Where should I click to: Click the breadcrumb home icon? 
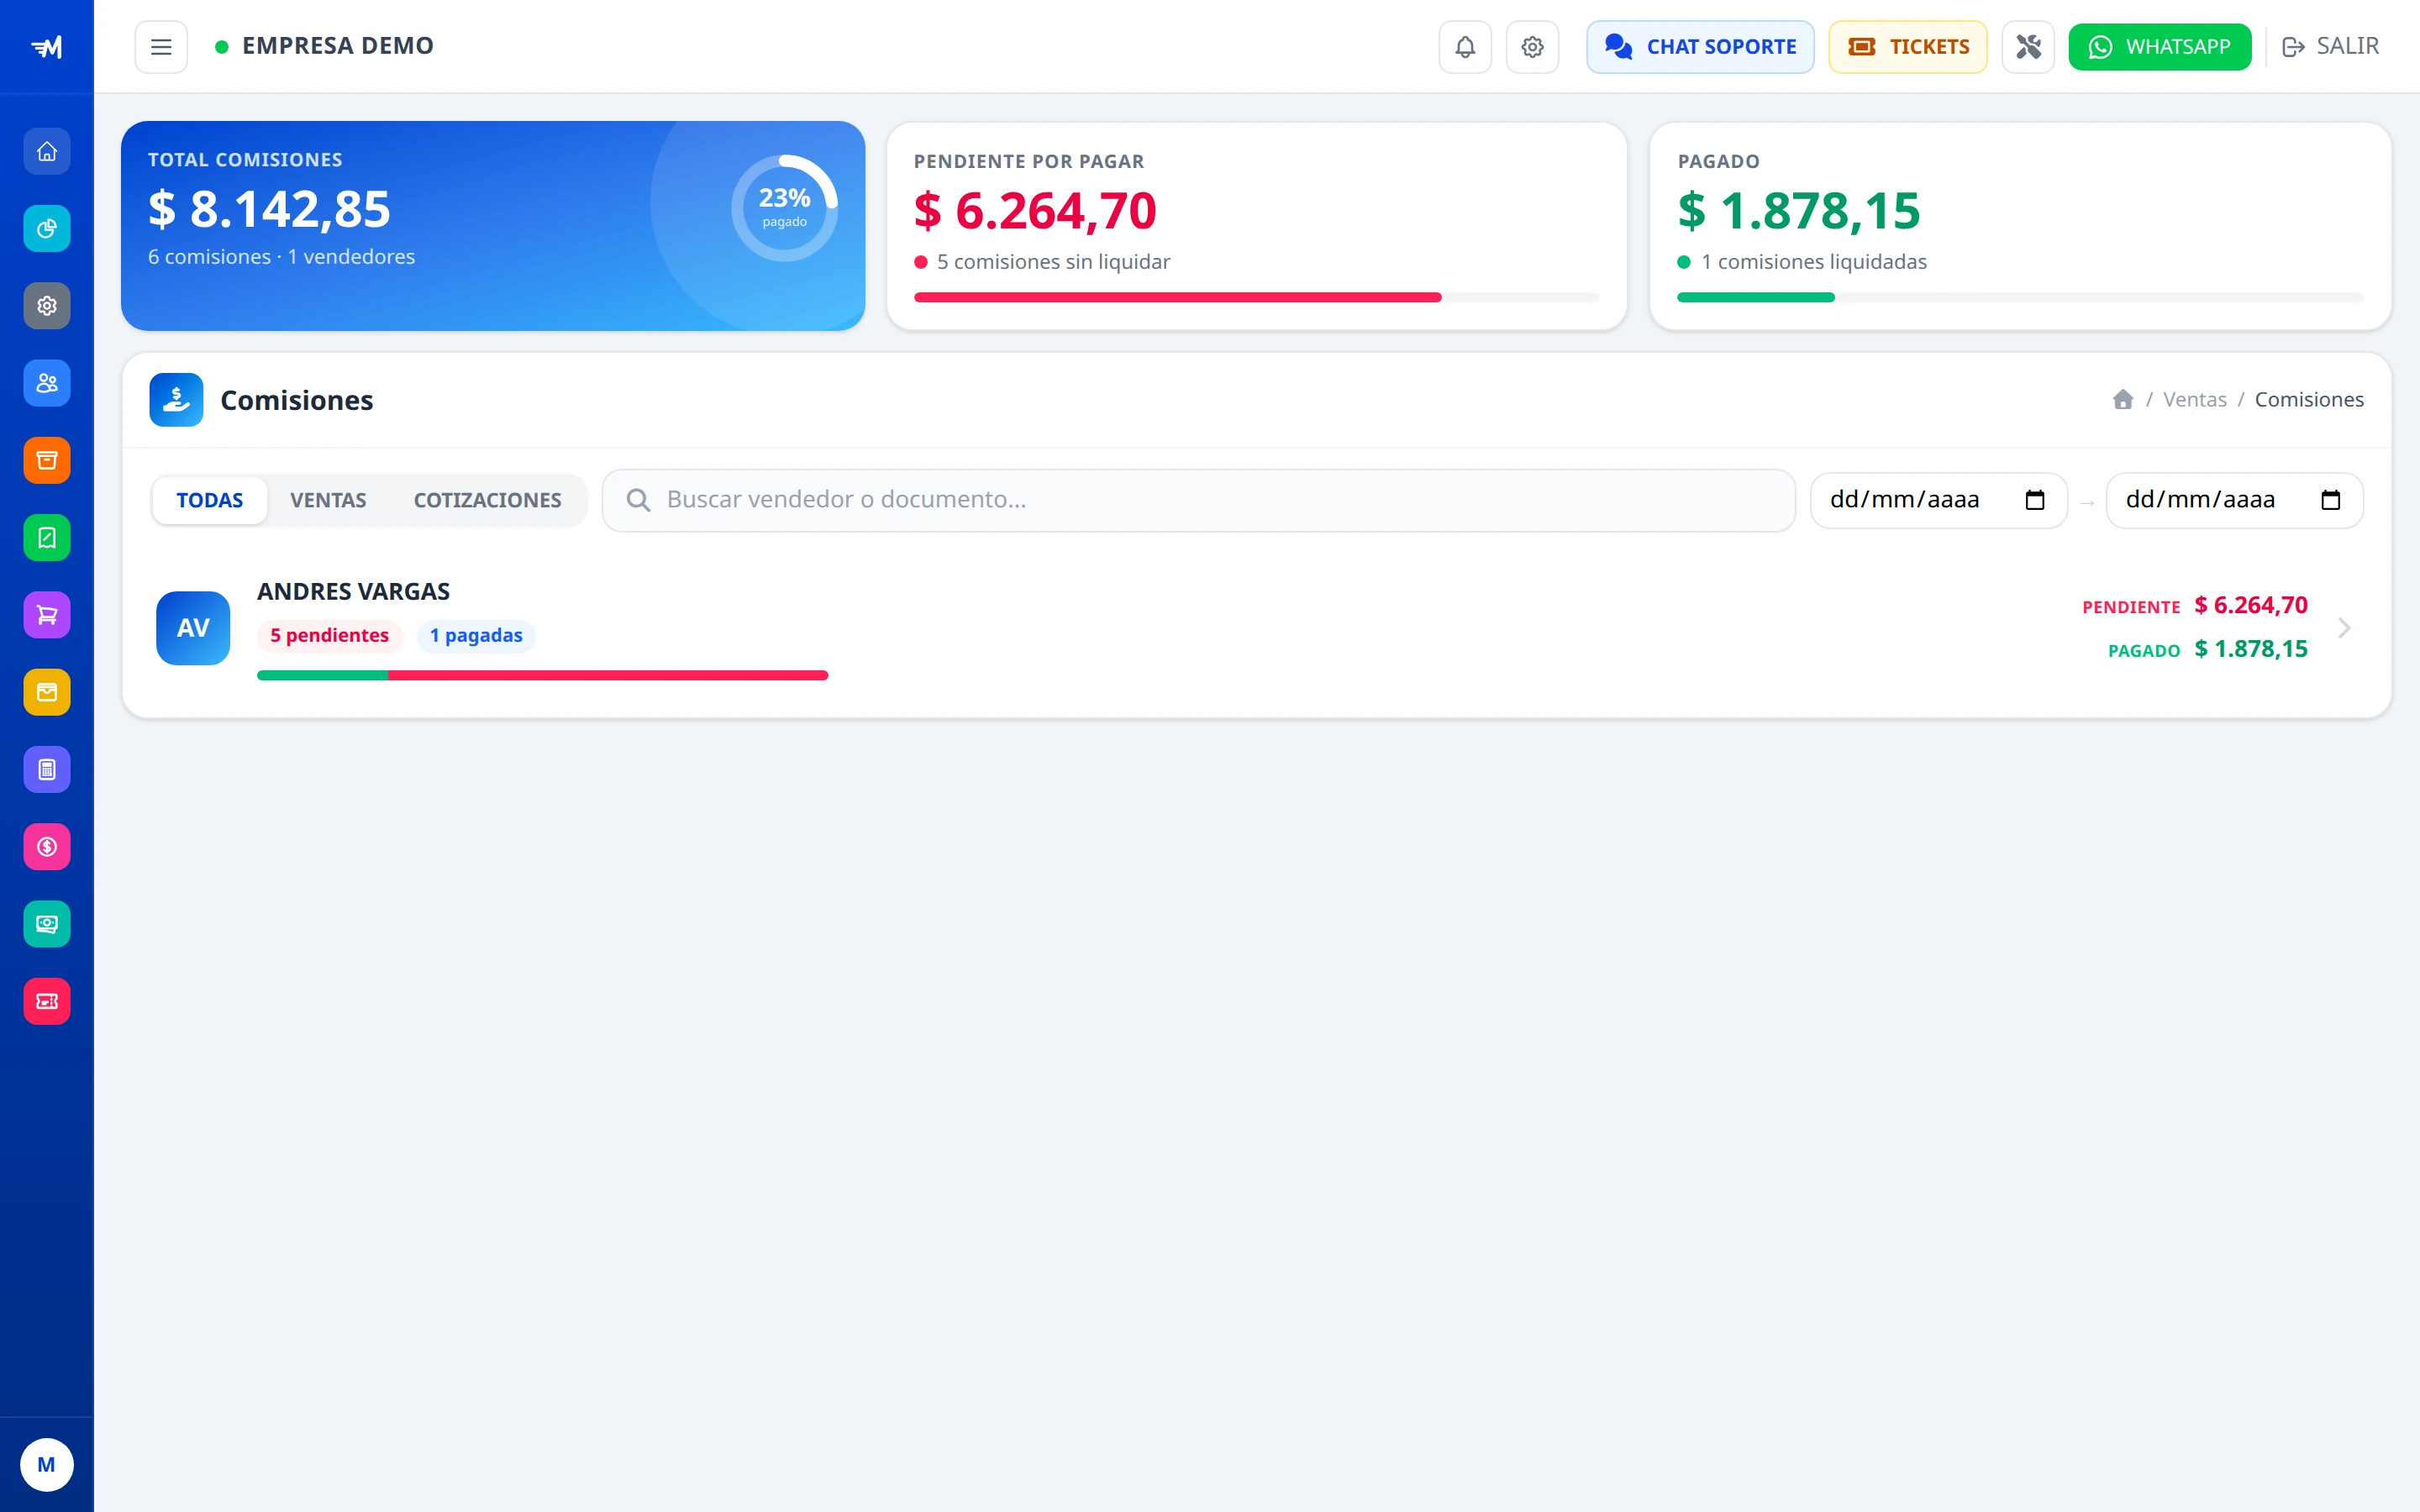pyautogui.click(x=2123, y=399)
